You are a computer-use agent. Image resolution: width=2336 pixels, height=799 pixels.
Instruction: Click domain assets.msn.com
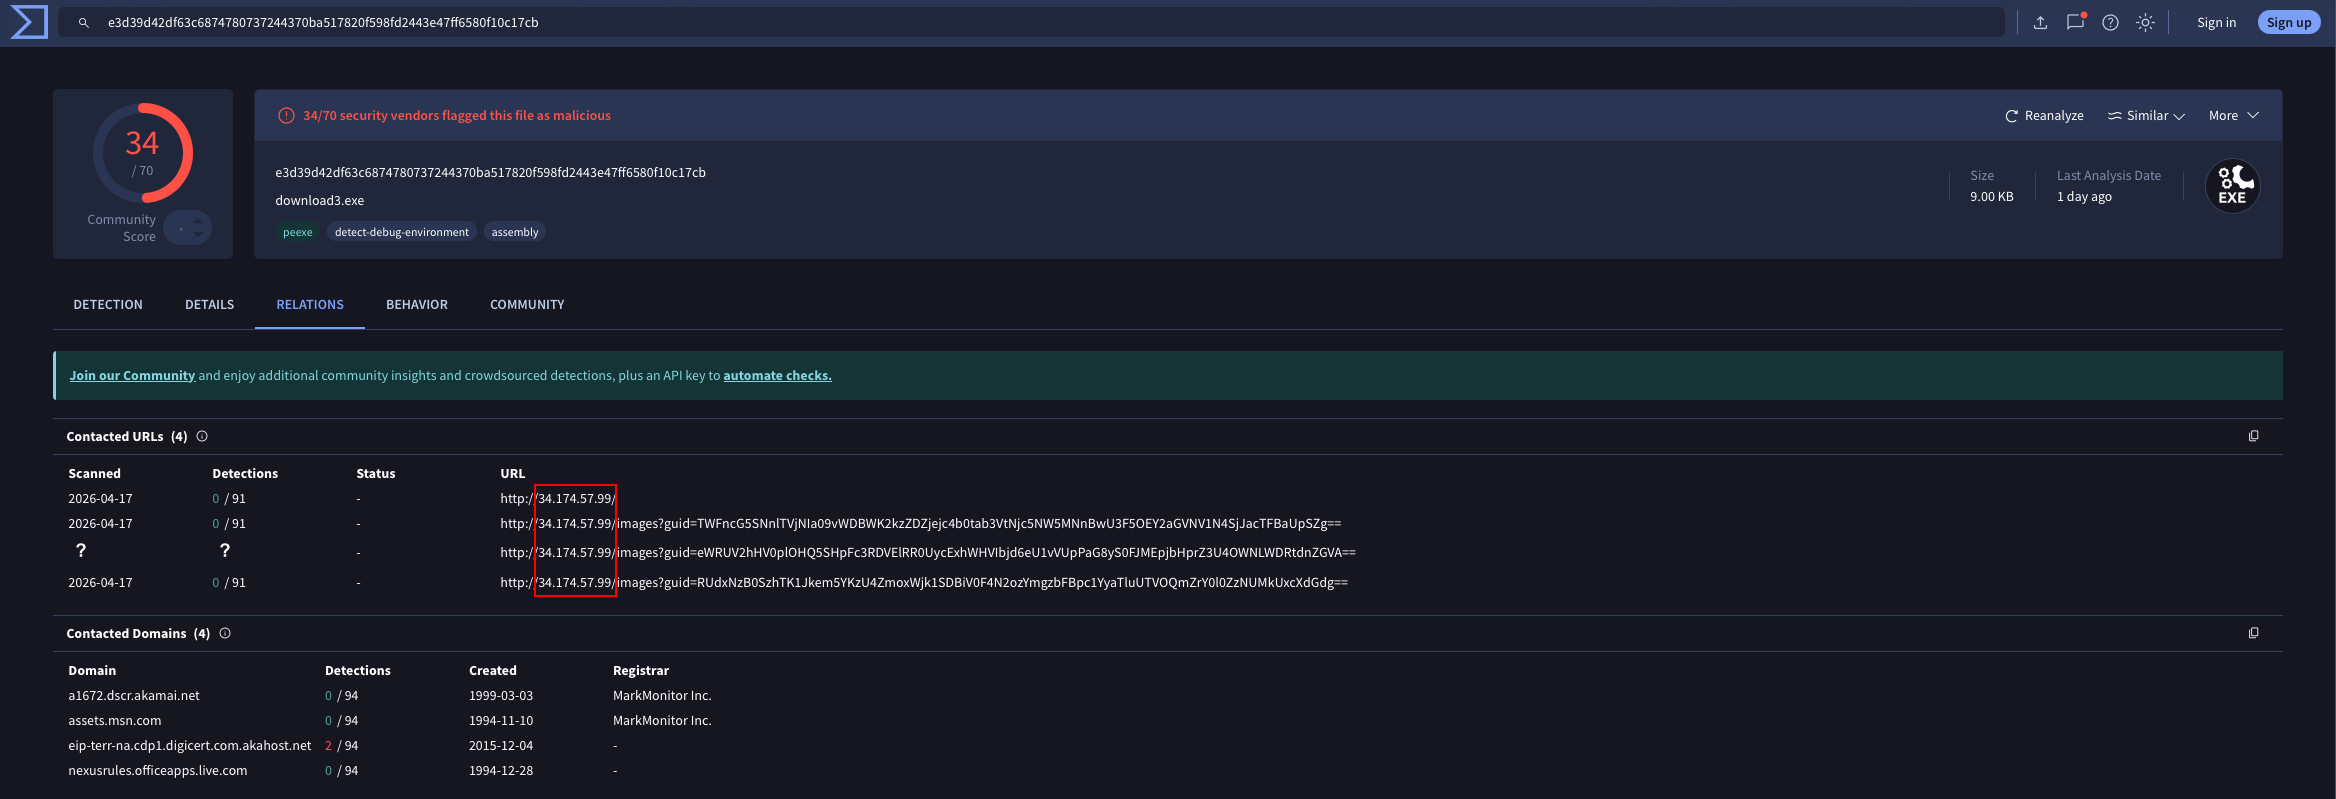115,721
